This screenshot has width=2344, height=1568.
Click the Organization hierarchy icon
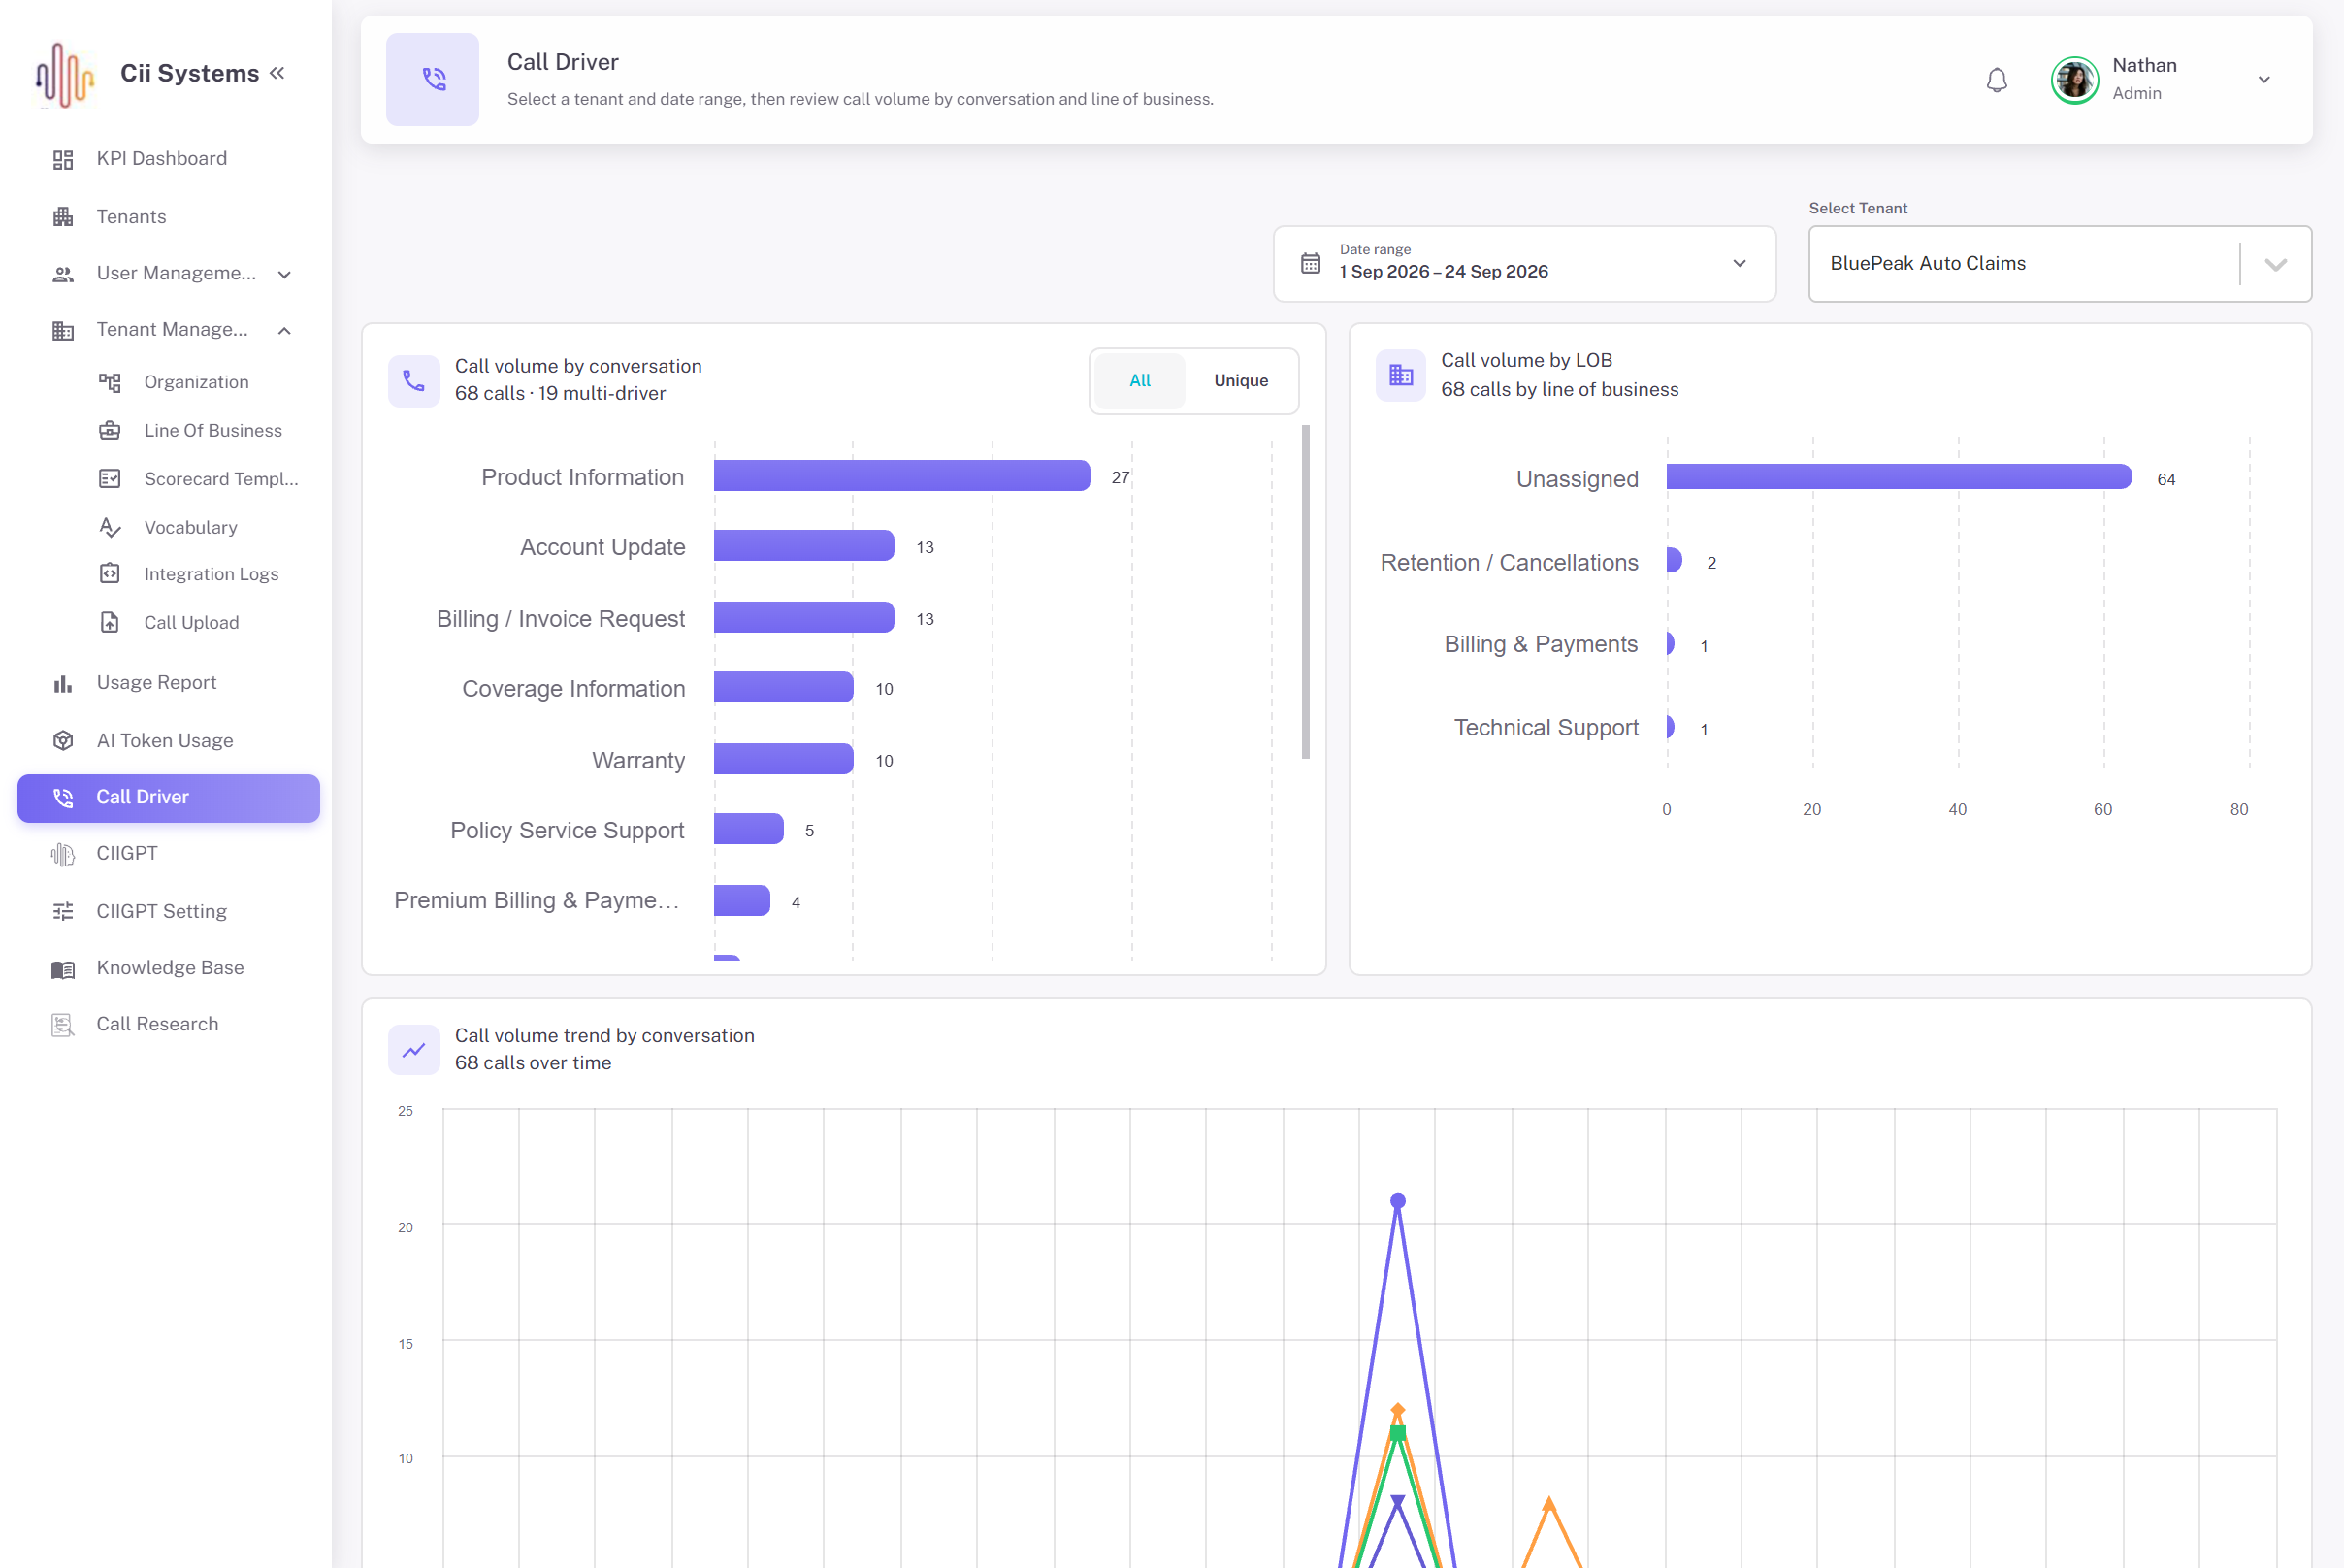click(x=110, y=382)
